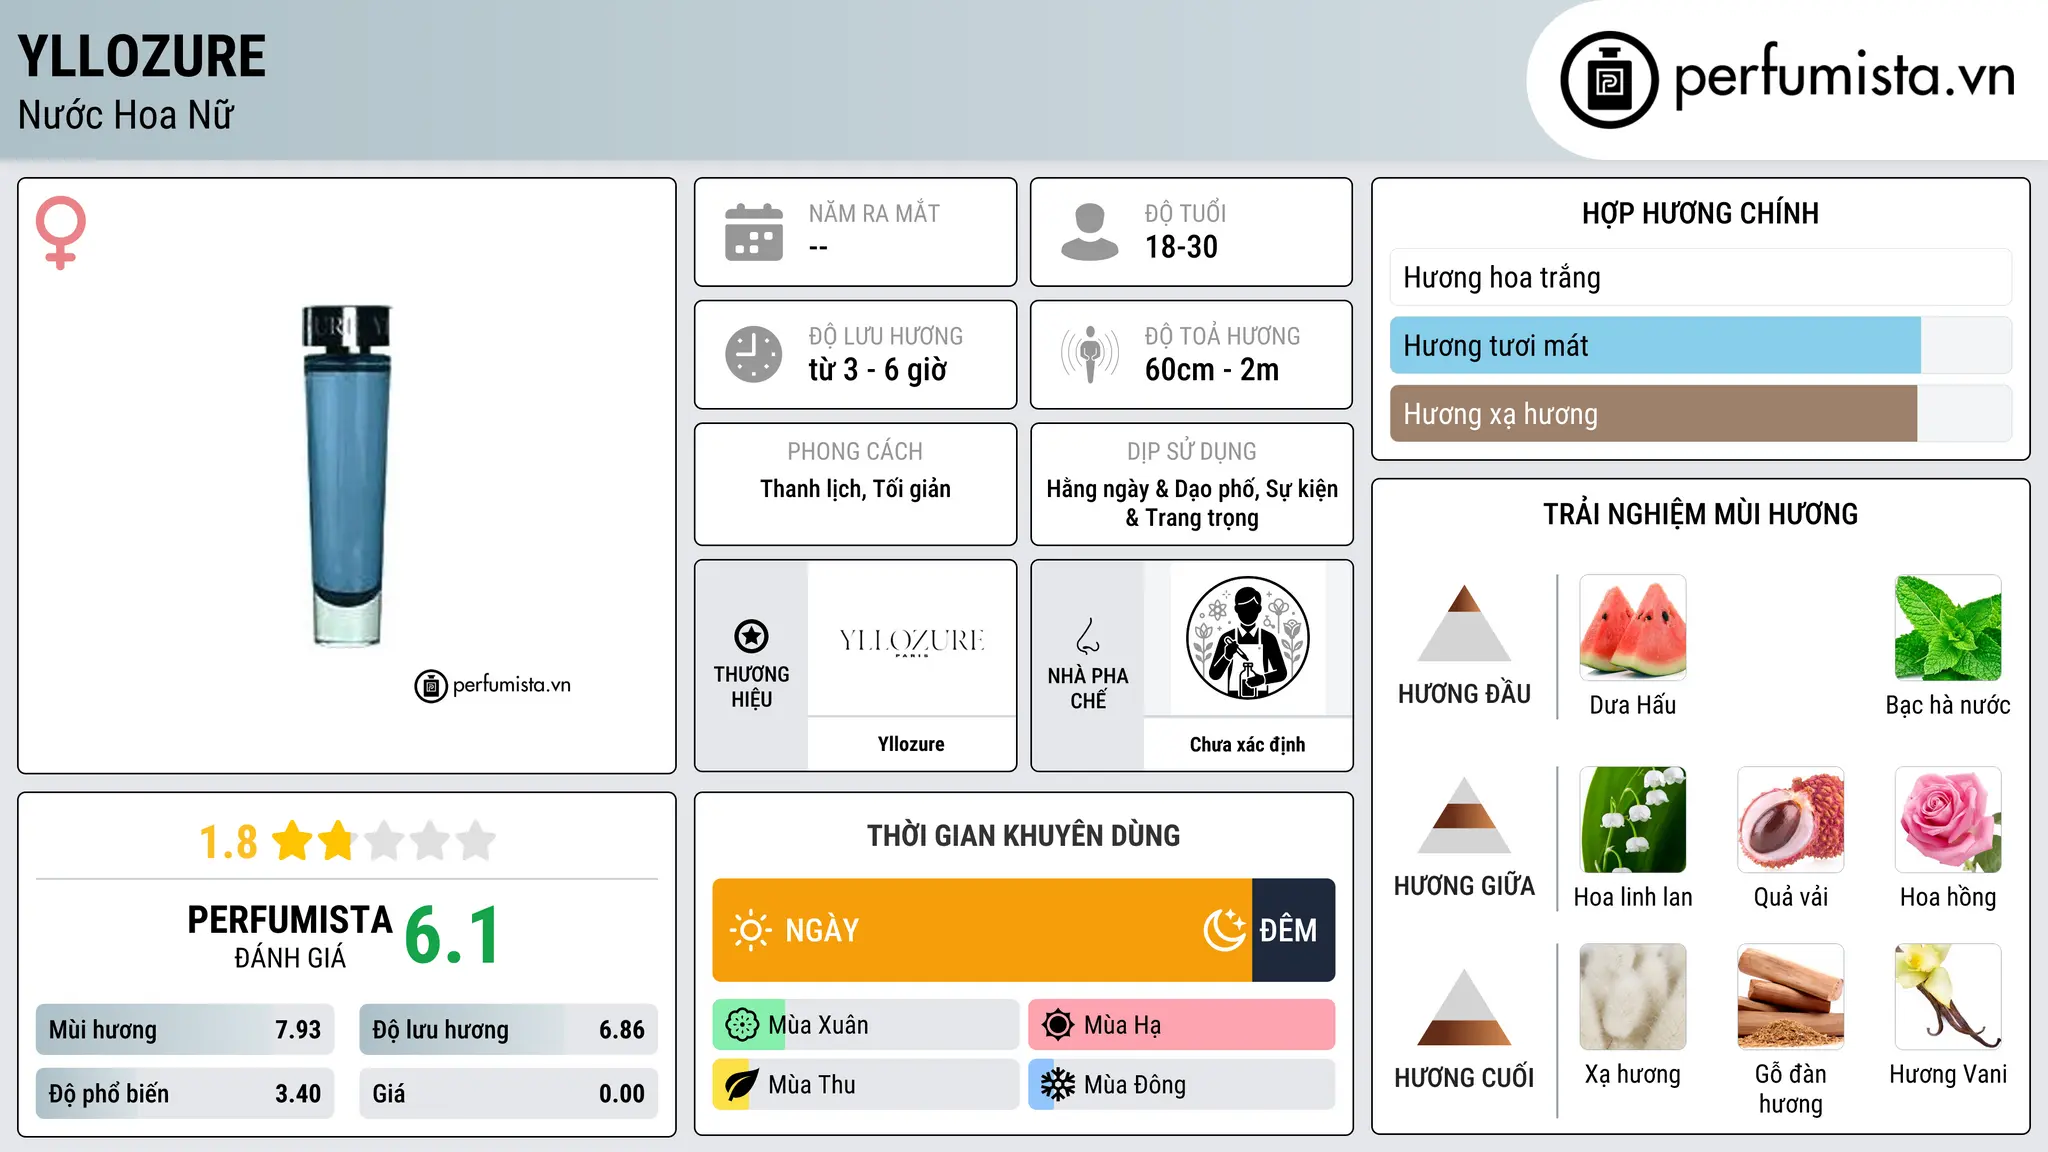Click the first gold star in the rating
The height and width of the screenshot is (1152, 2048).
click(x=293, y=841)
